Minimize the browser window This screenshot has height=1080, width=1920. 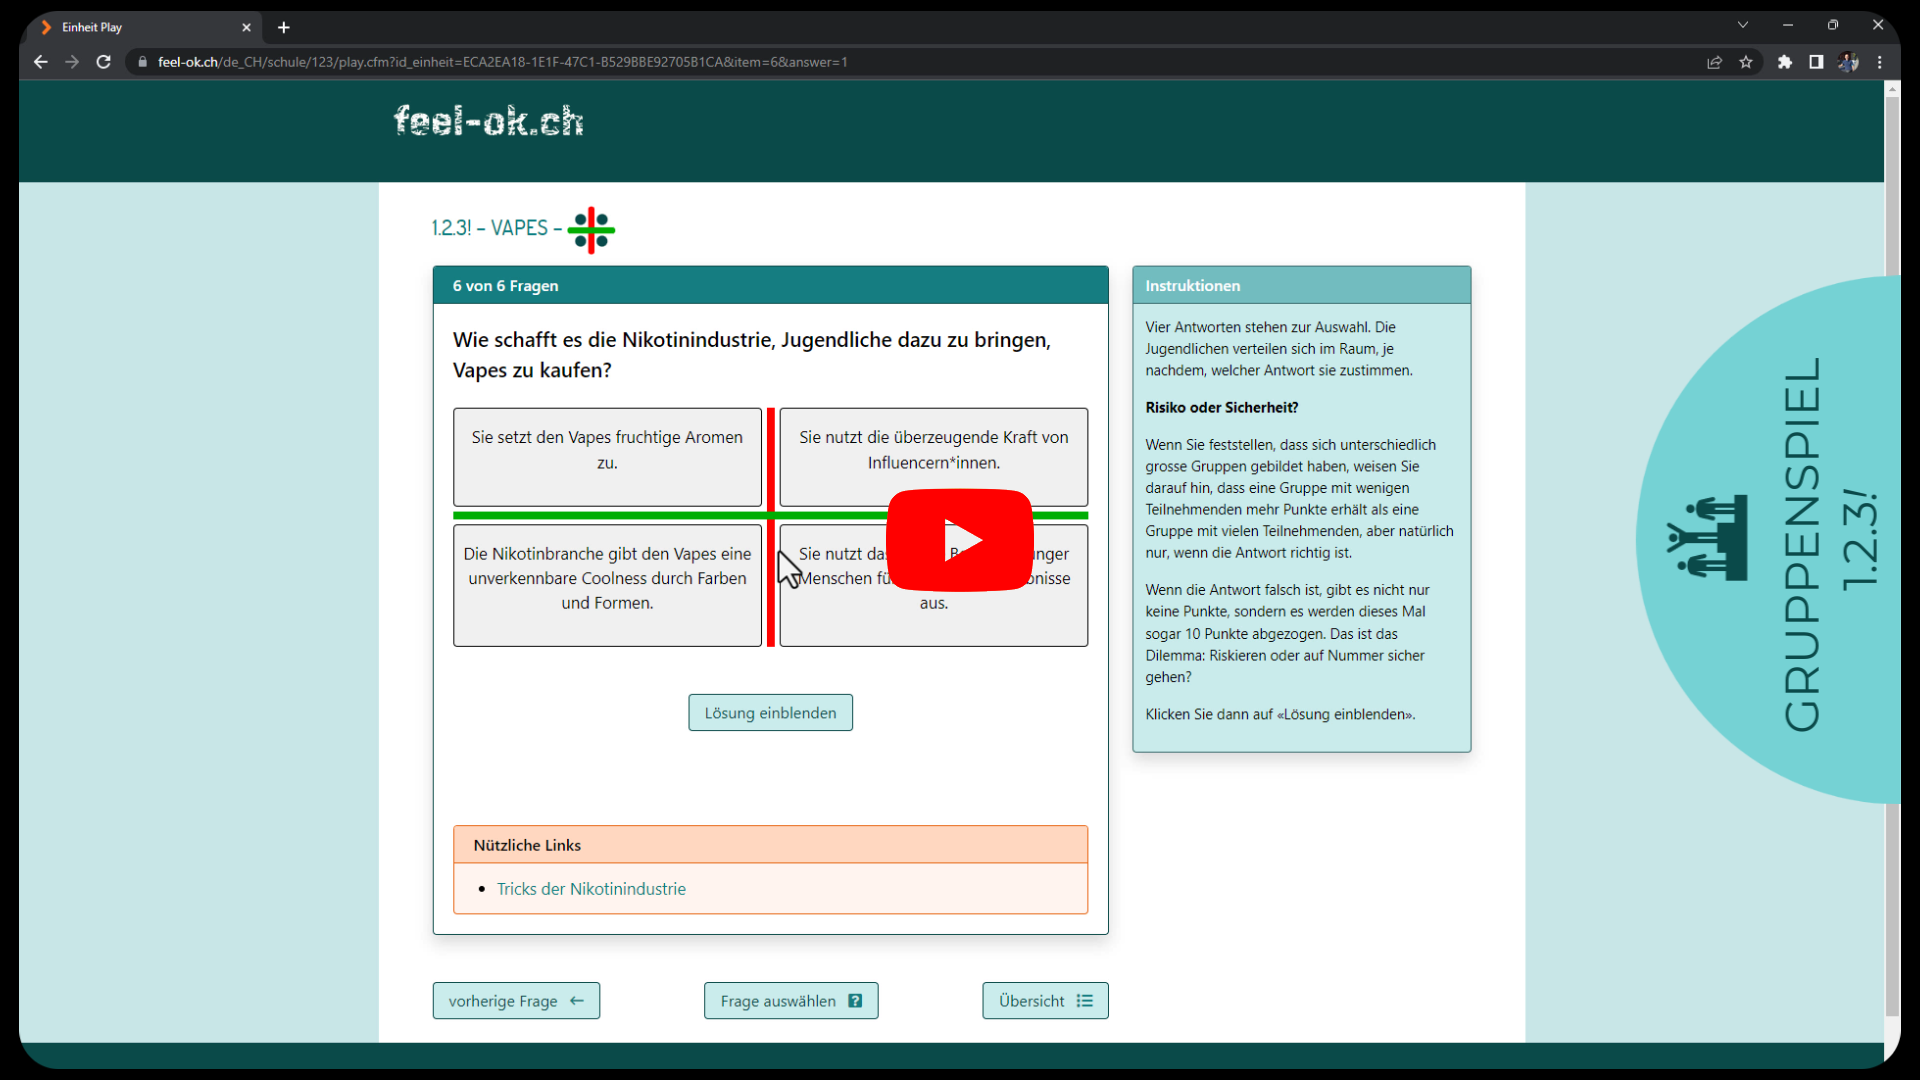tap(1788, 25)
